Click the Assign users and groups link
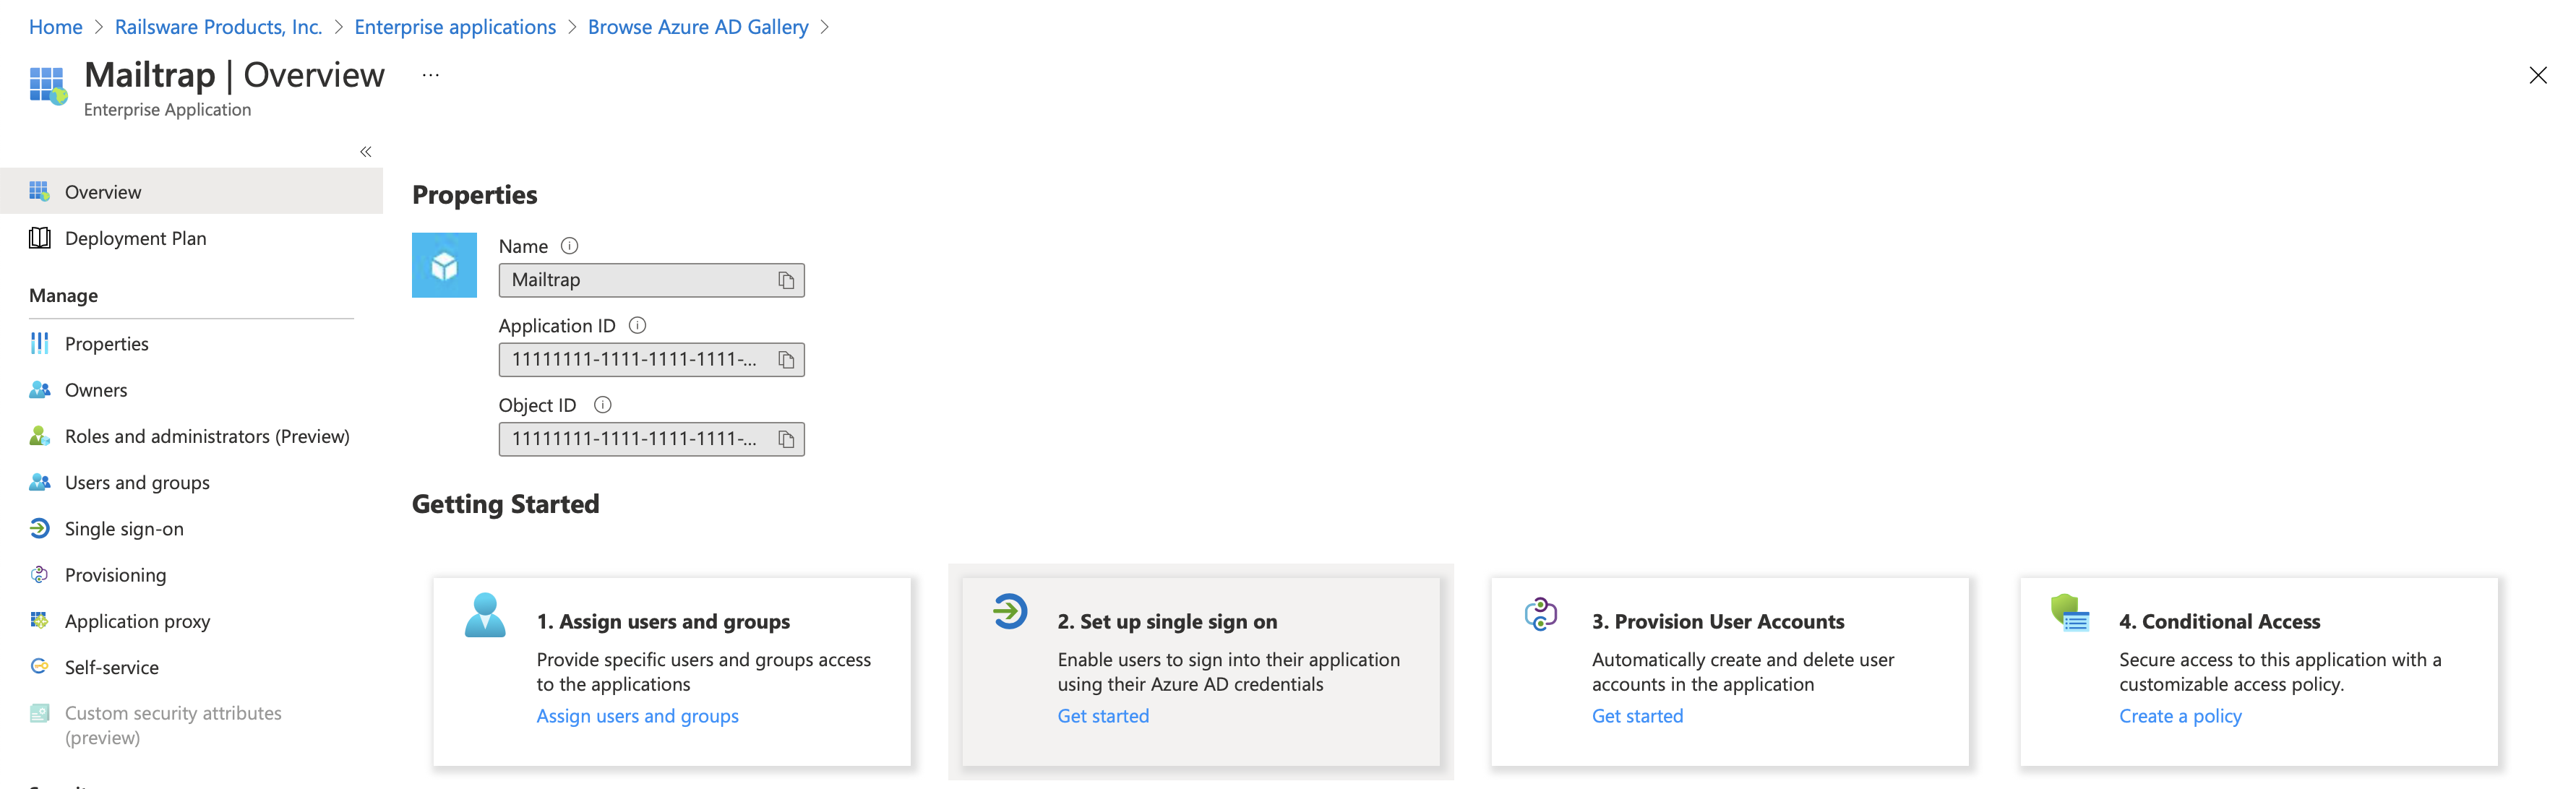The width and height of the screenshot is (2576, 789). click(637, 716)
